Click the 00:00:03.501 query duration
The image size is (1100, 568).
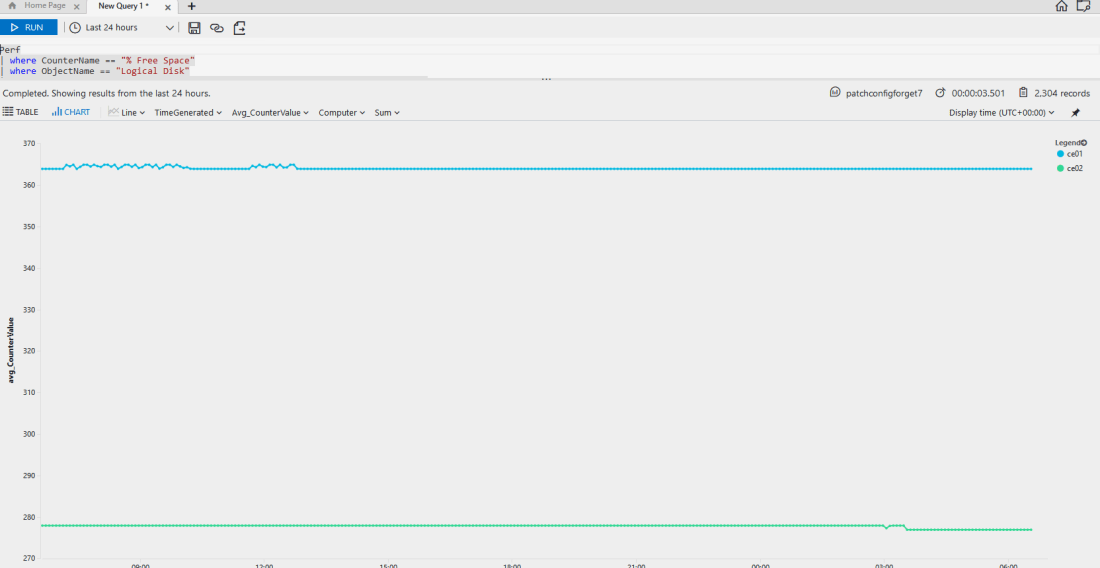979,93
